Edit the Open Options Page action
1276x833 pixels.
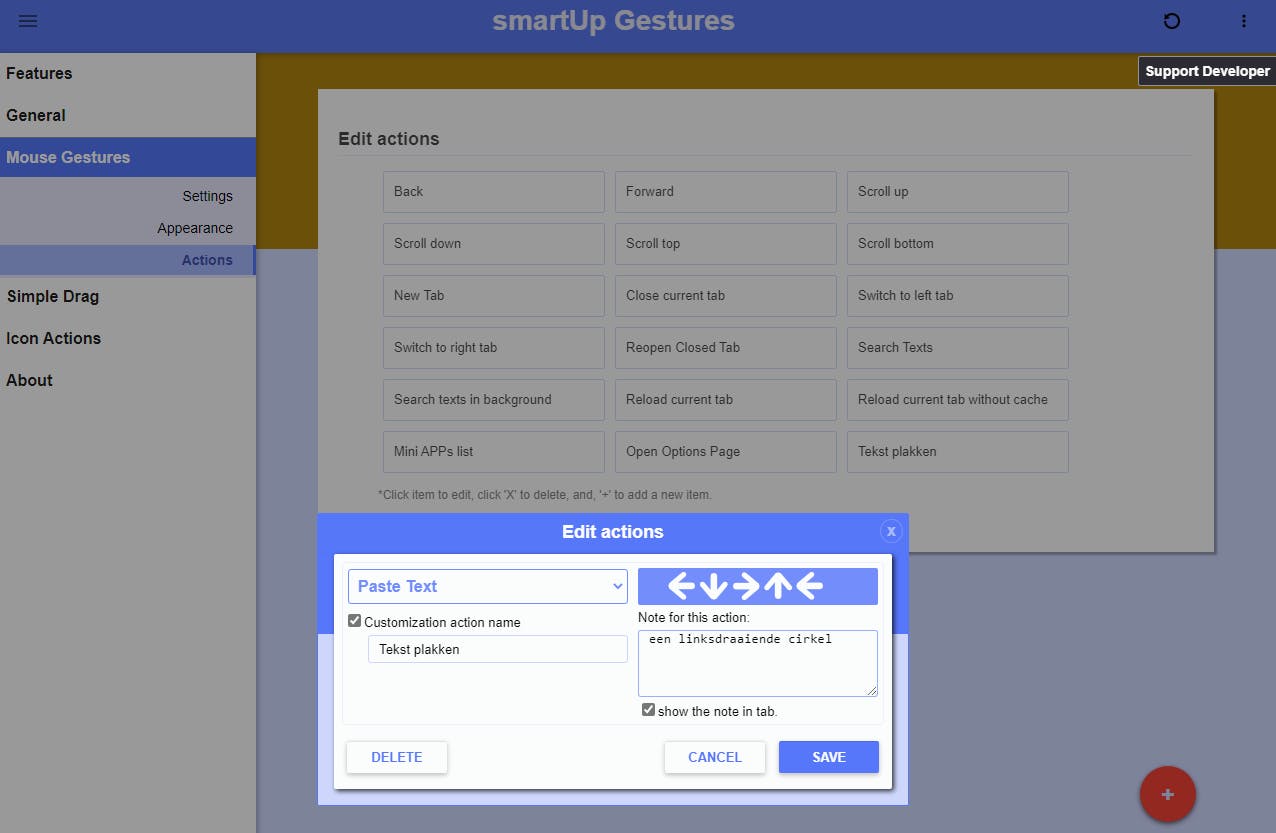tap(726, 452)
